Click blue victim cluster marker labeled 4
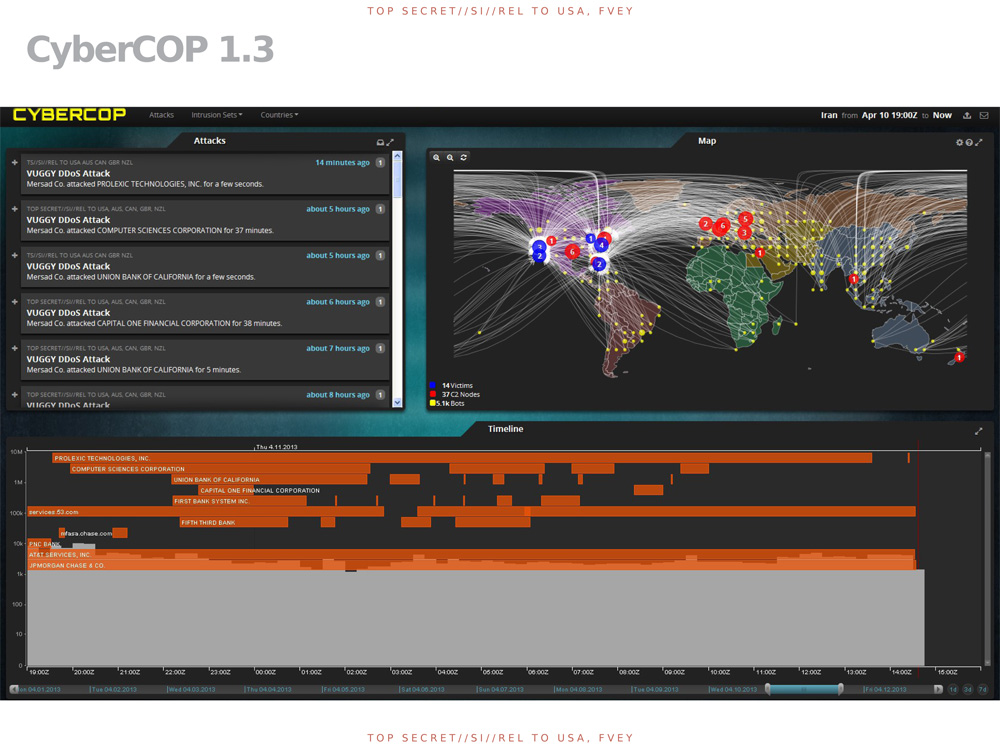 (x=601, y=245)
